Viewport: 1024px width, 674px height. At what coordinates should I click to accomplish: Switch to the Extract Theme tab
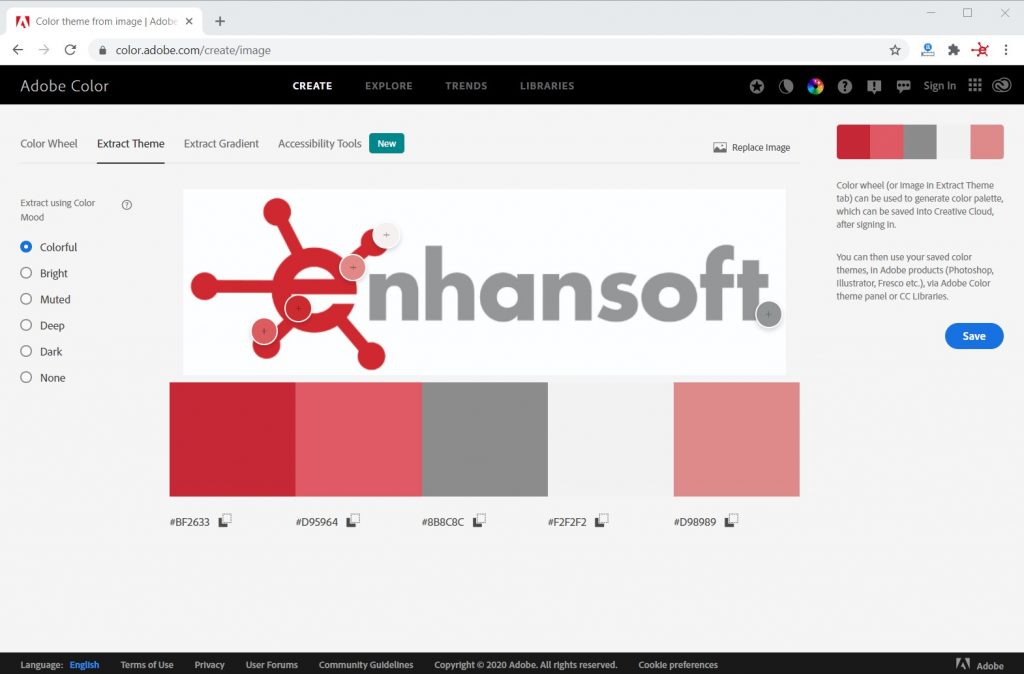131,144
